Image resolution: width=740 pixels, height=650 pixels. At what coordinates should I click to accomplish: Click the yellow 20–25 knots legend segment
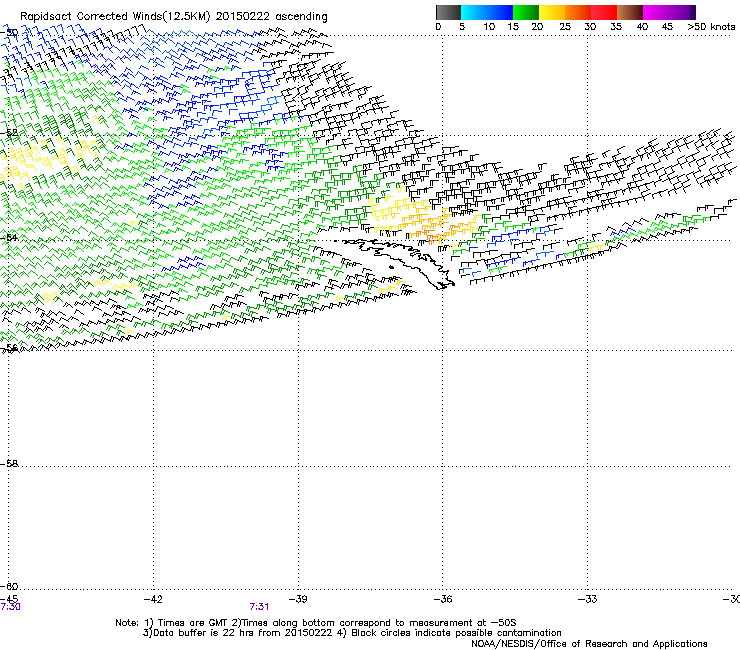point(552,12)
